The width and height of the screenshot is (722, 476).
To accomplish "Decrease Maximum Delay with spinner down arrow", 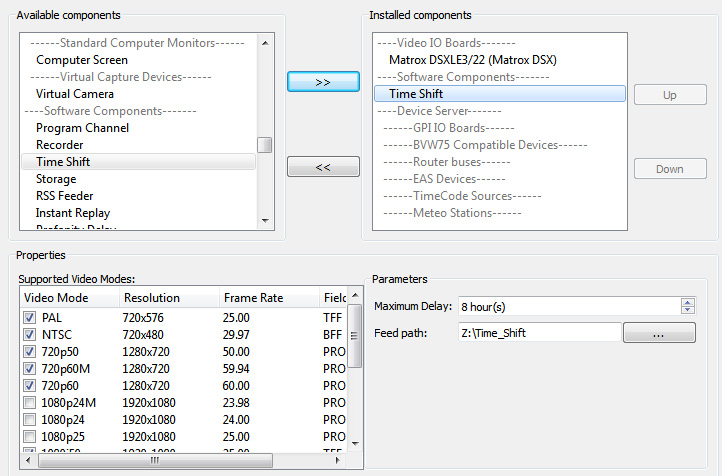I will click(687, 309).
